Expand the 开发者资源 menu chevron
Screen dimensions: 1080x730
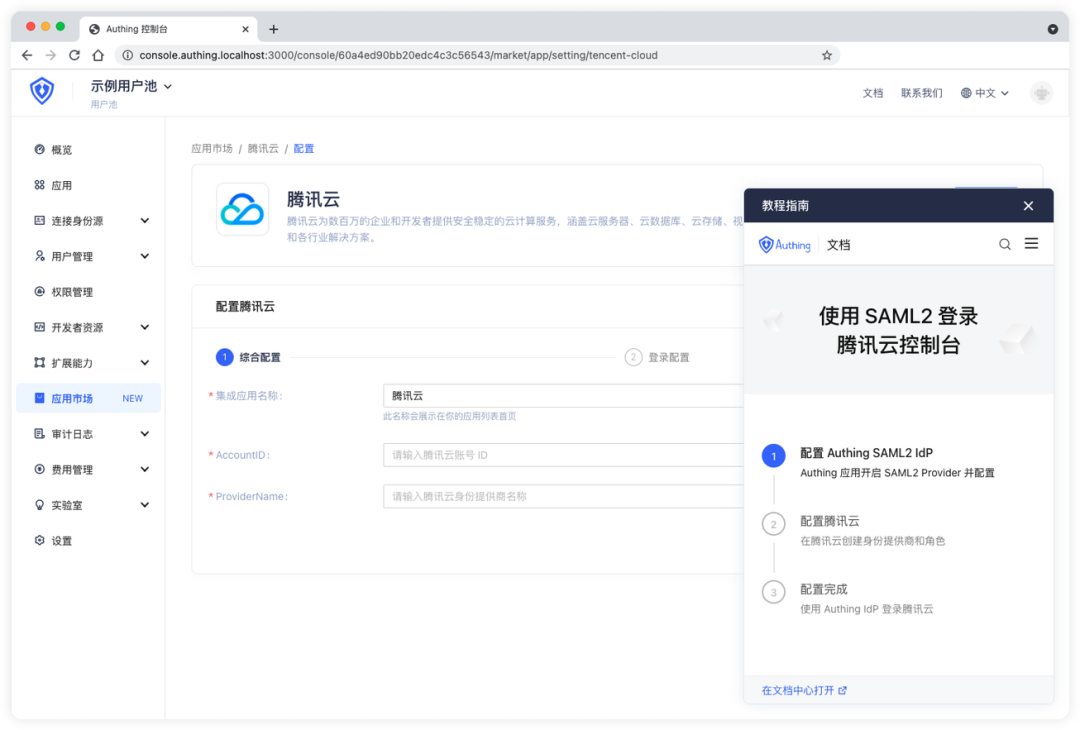(145, 327)
